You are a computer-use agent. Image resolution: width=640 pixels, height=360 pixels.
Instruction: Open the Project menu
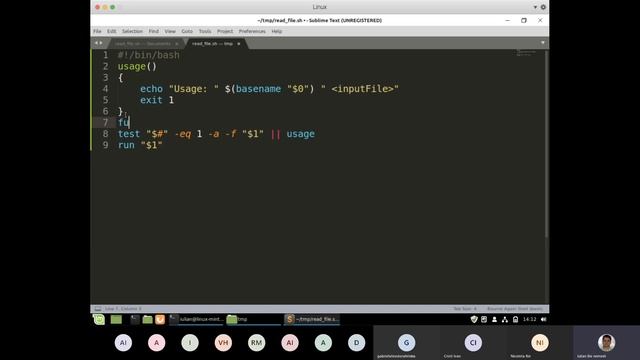point(225,31)
